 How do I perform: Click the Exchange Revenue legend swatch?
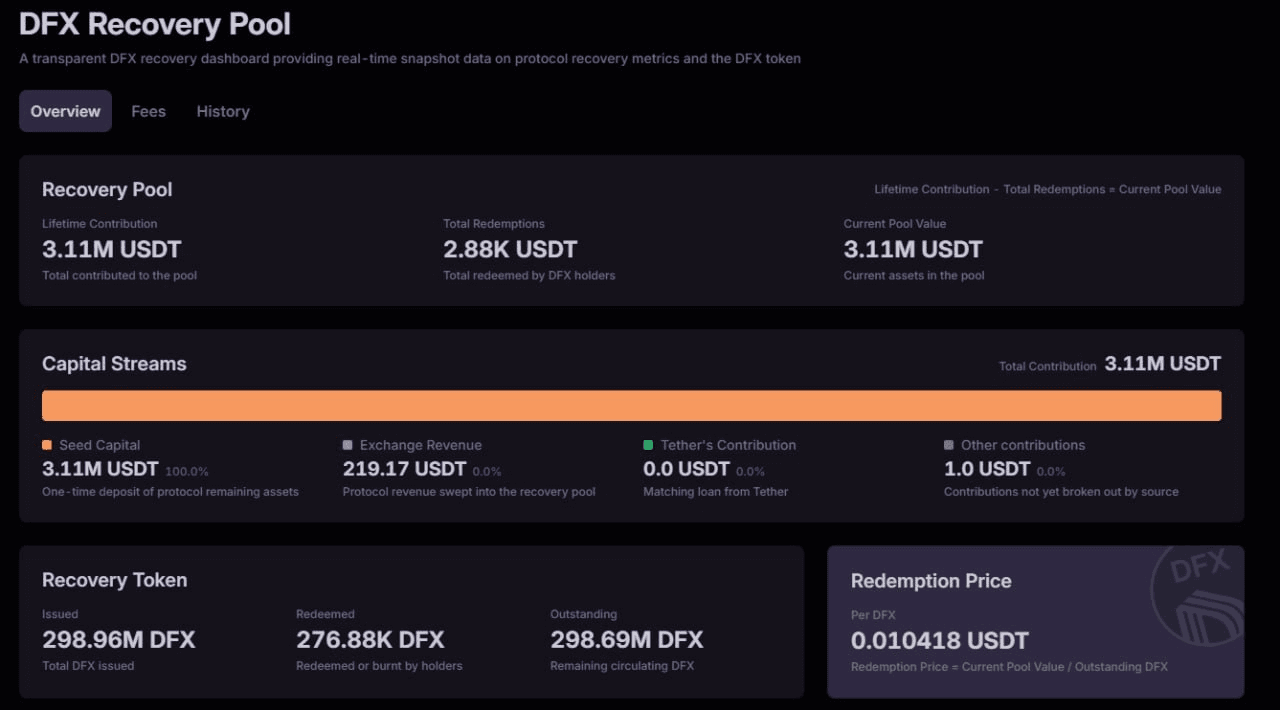coord(347,445)
